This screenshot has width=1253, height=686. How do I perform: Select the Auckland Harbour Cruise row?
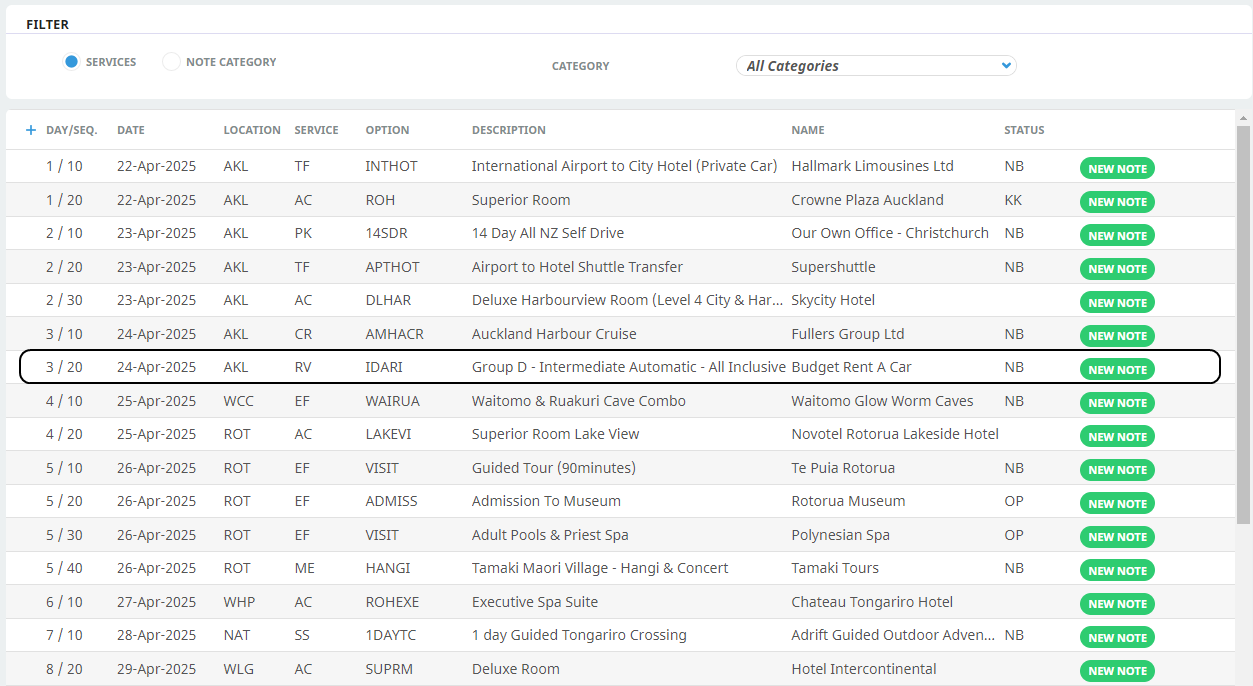[554, 334]
